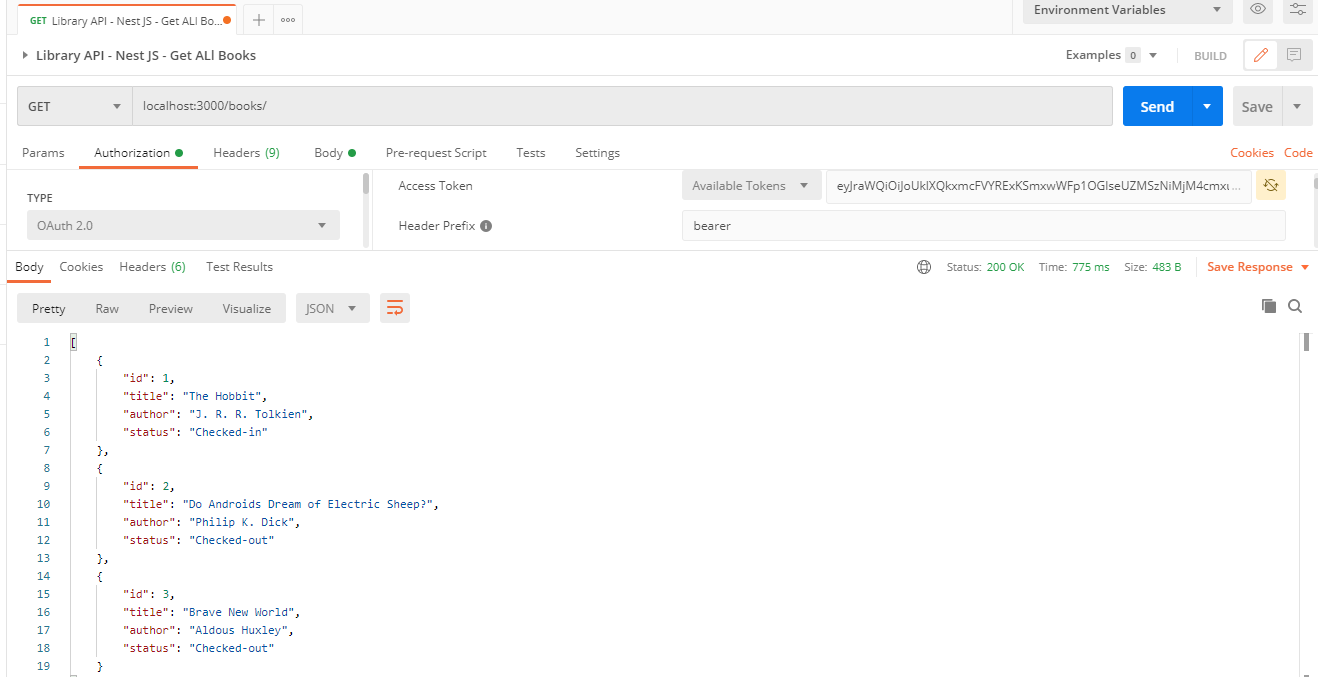
Task: Click the globe network icon near Status
Action: [924, 267]
